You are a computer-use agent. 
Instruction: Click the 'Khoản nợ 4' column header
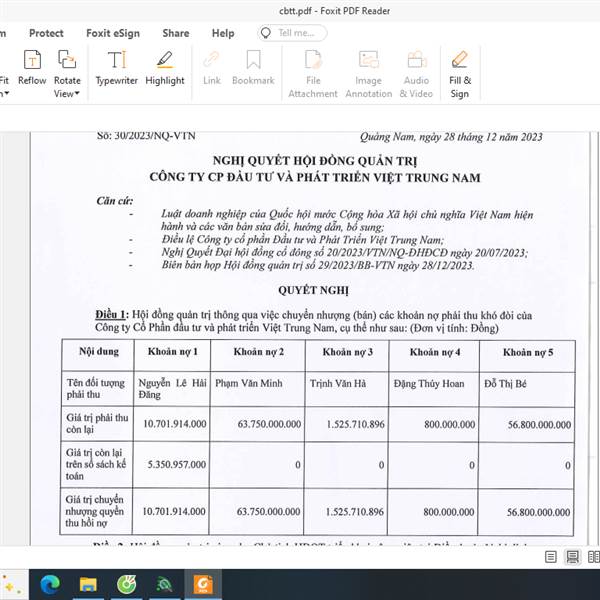(435, 352)
